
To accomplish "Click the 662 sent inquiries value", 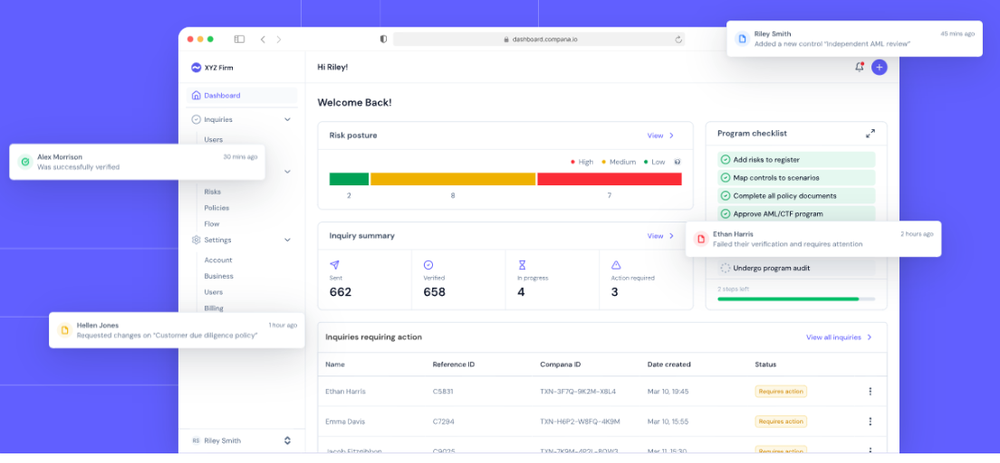I will point(341,293).
